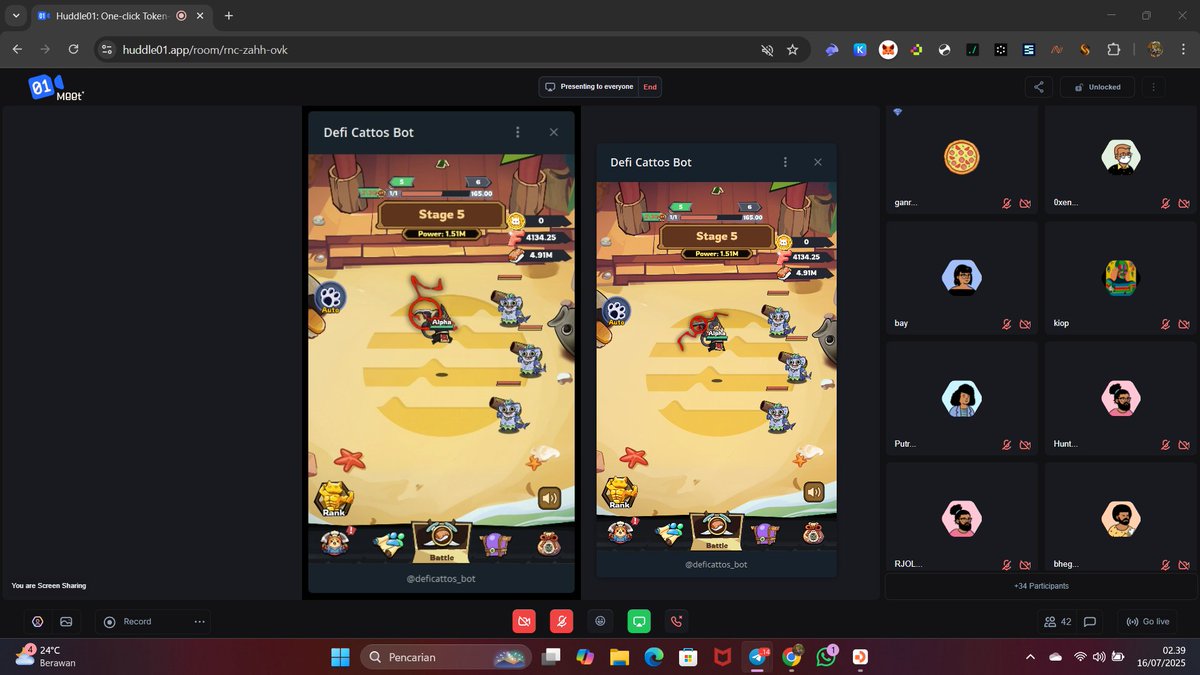Switch to the Huddle01 browser tab
The height and width of the screenshot is (675, 1200).
(x=112, y=16)
